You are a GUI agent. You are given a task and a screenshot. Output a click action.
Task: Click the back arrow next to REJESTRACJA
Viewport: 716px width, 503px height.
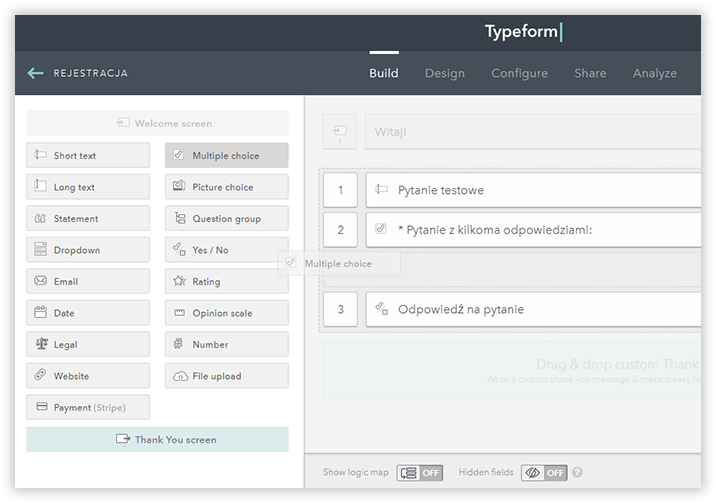tap(35, 73)
